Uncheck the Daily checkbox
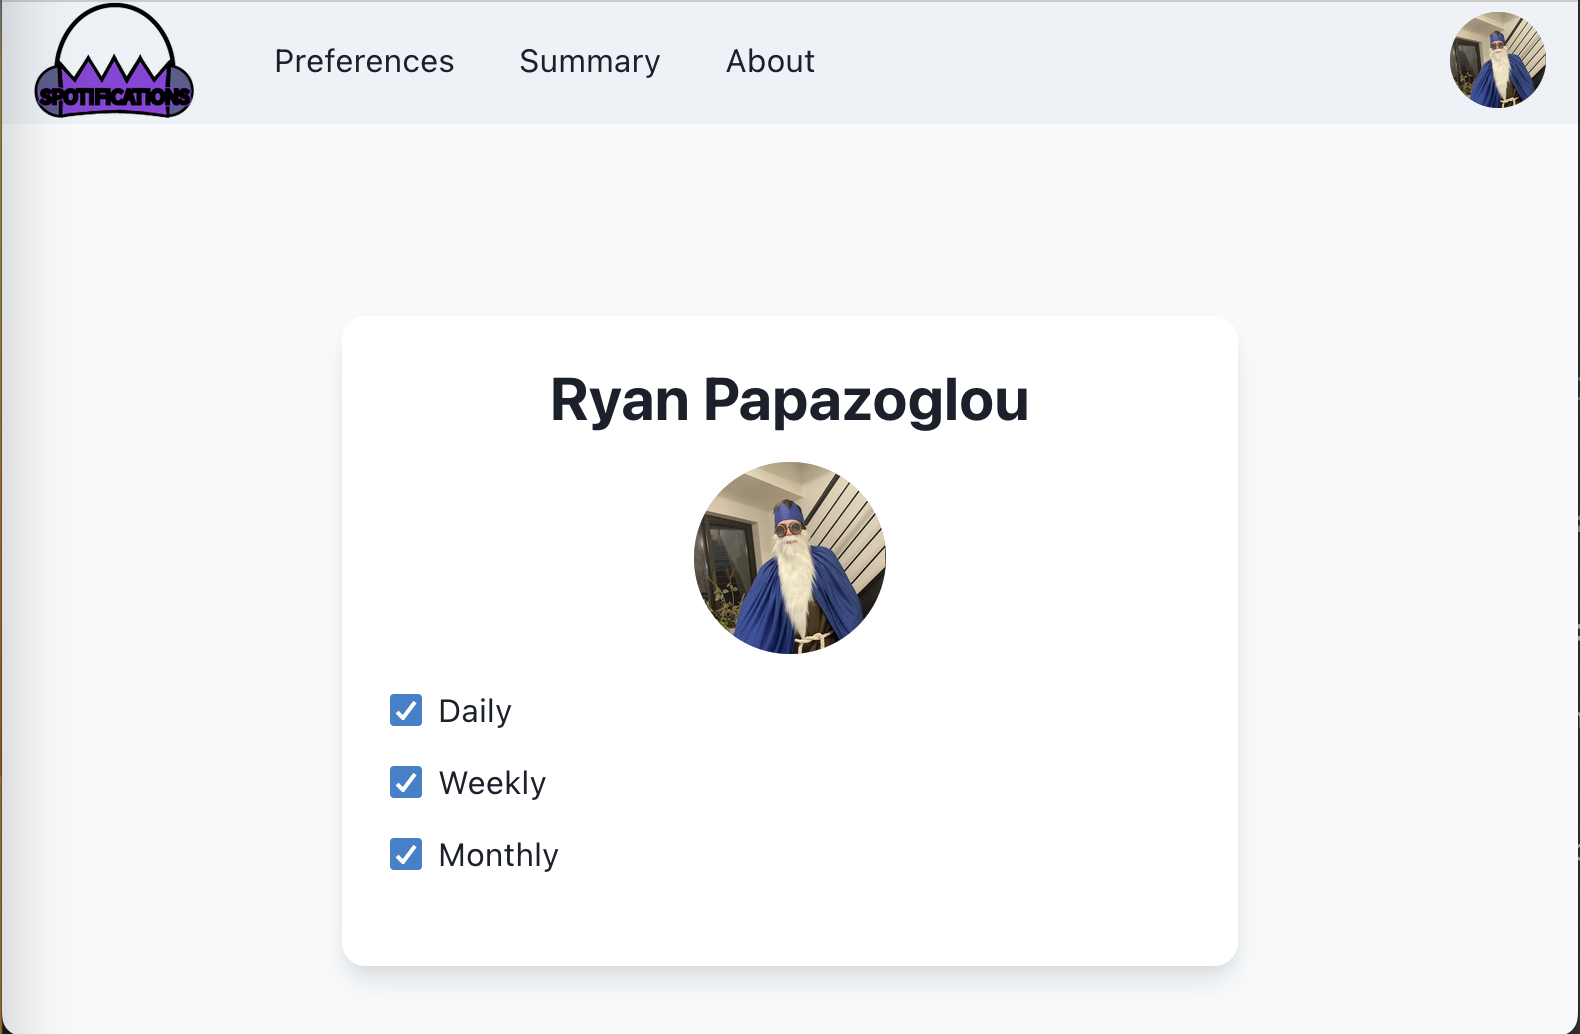The width and height of the screenshot is (1580, 1034). coord(406,710)
